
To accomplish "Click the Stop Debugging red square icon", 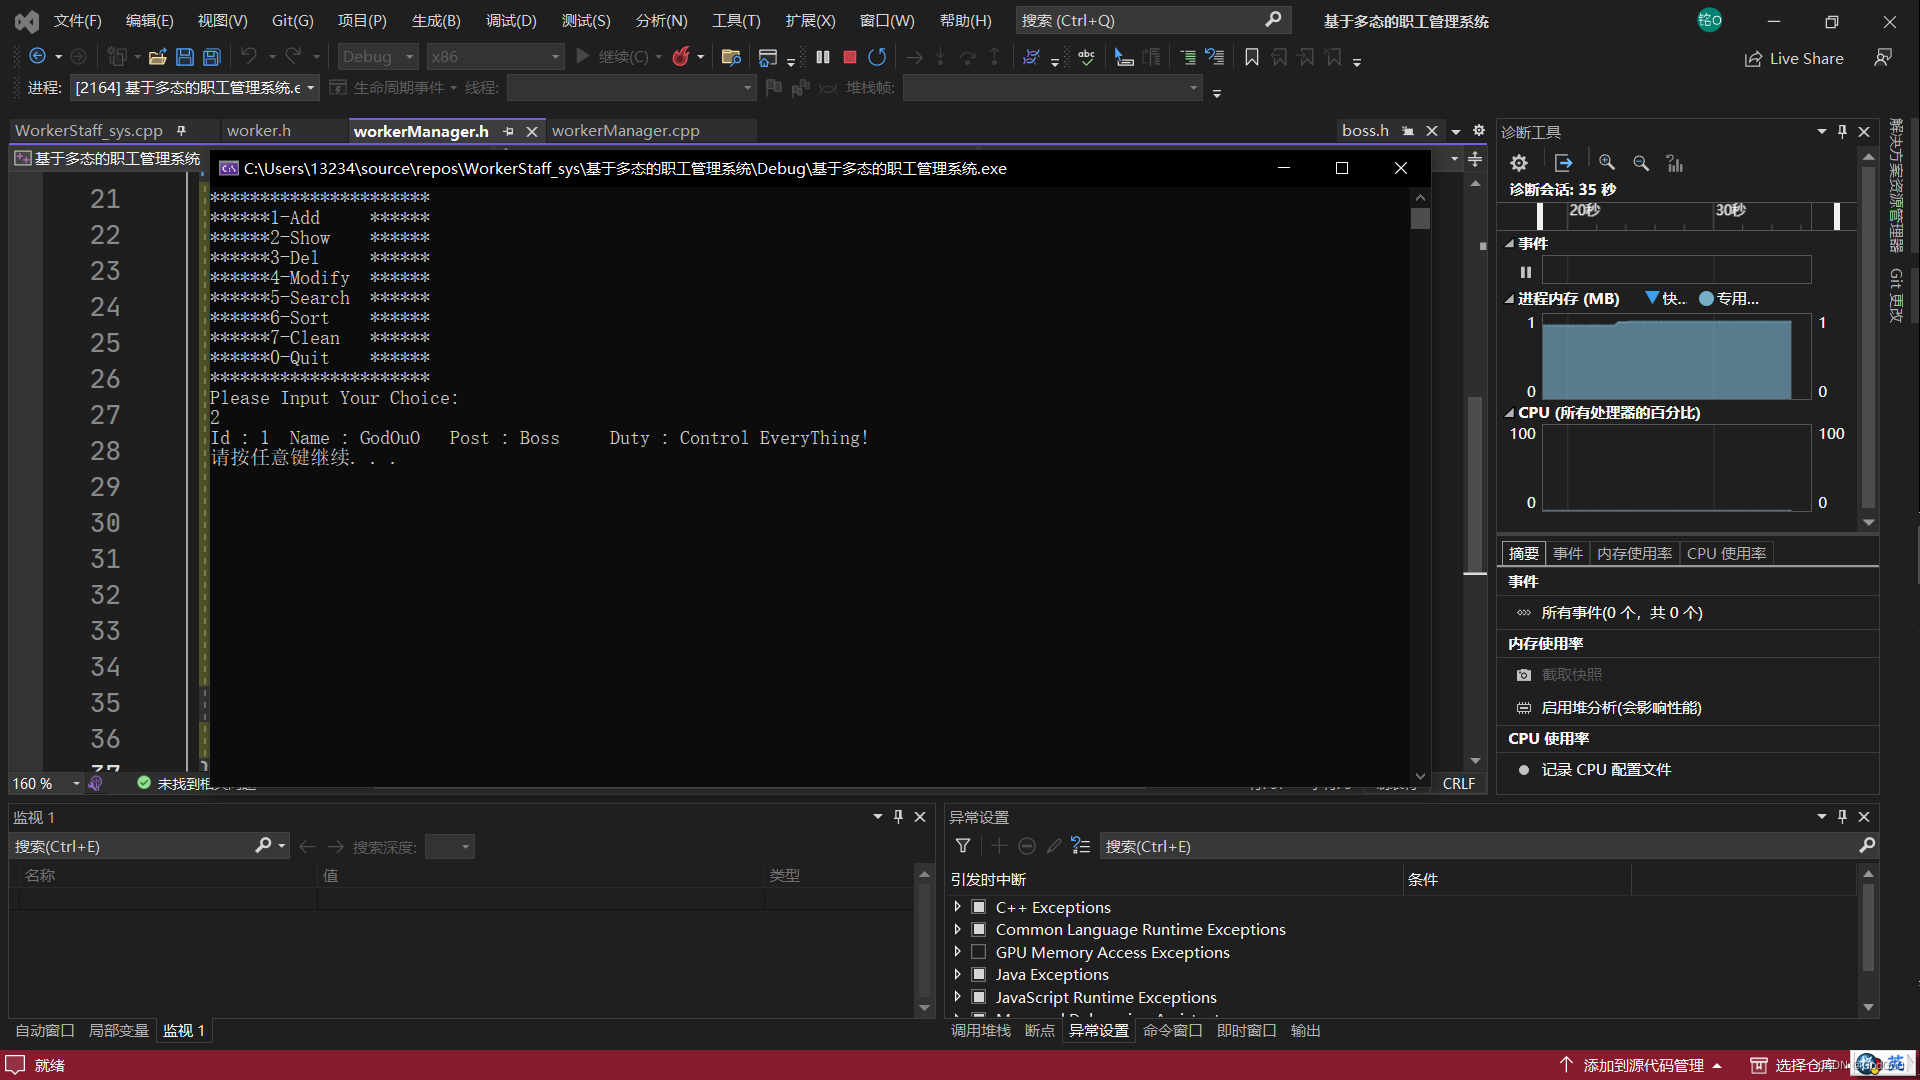I will (x=850, y=57).
